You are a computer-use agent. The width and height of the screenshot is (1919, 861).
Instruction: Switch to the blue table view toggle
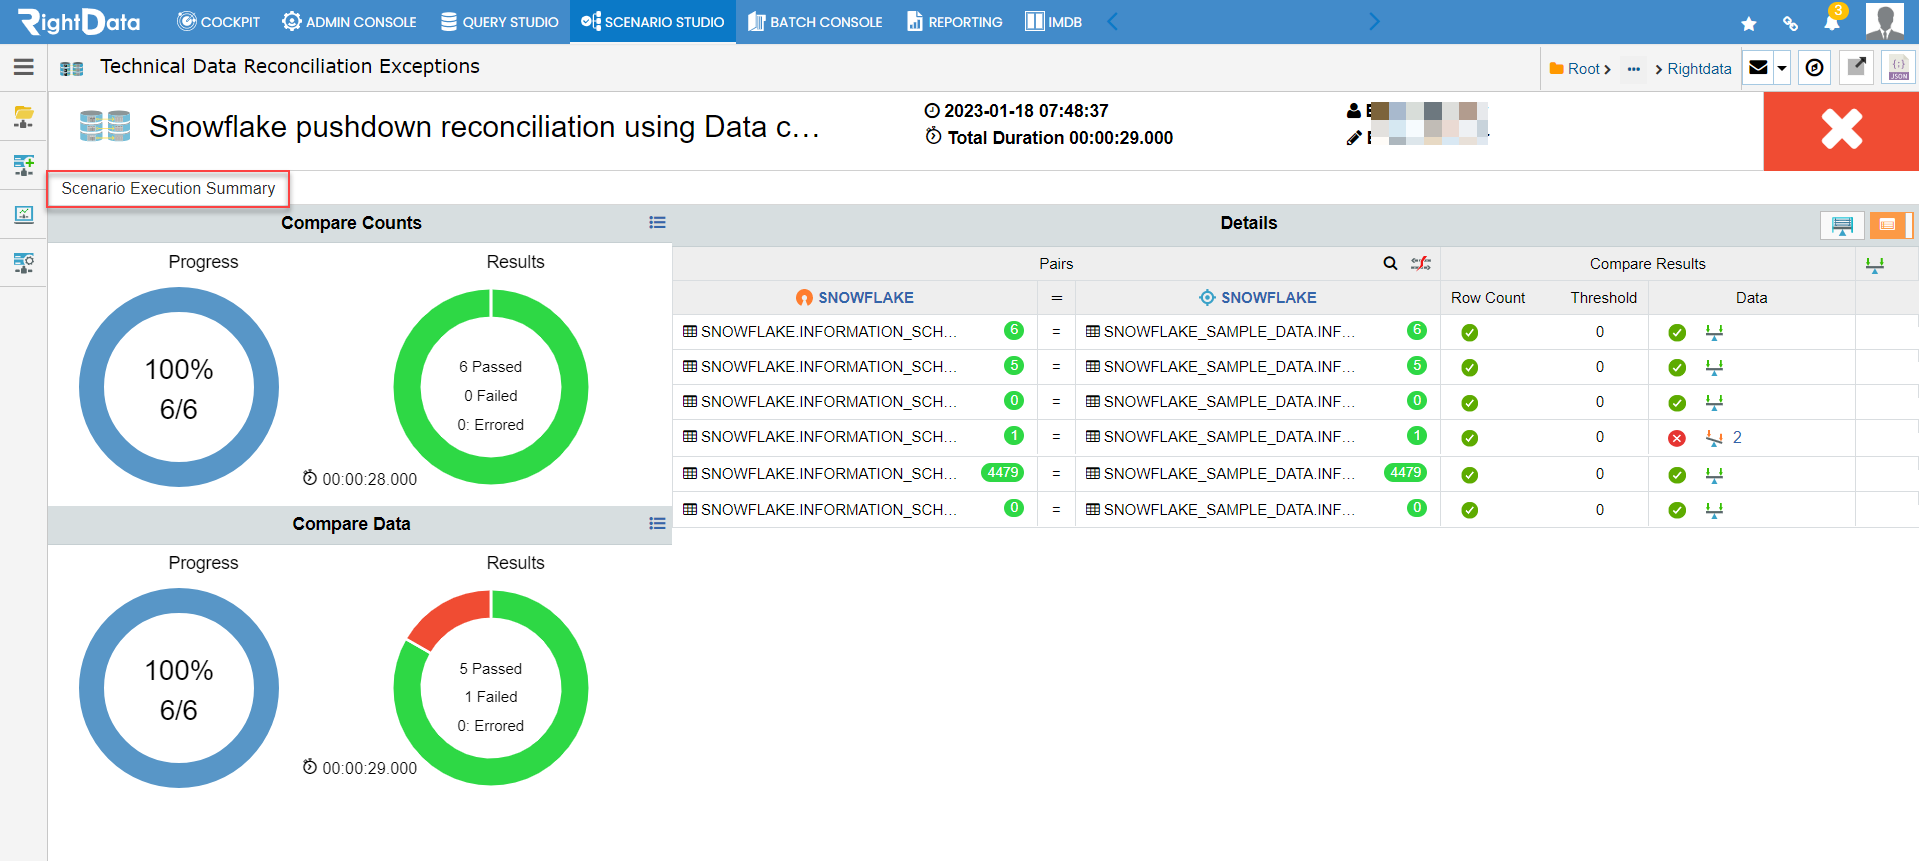(1842, 225)
